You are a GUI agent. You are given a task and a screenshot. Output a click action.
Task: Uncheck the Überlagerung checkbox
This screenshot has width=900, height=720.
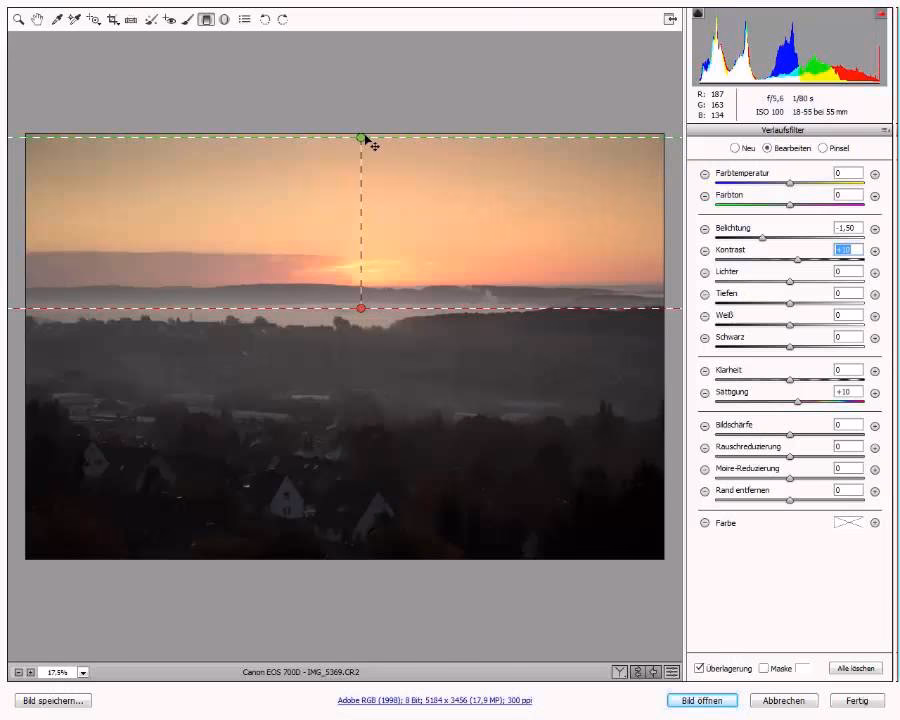(698, 668)
